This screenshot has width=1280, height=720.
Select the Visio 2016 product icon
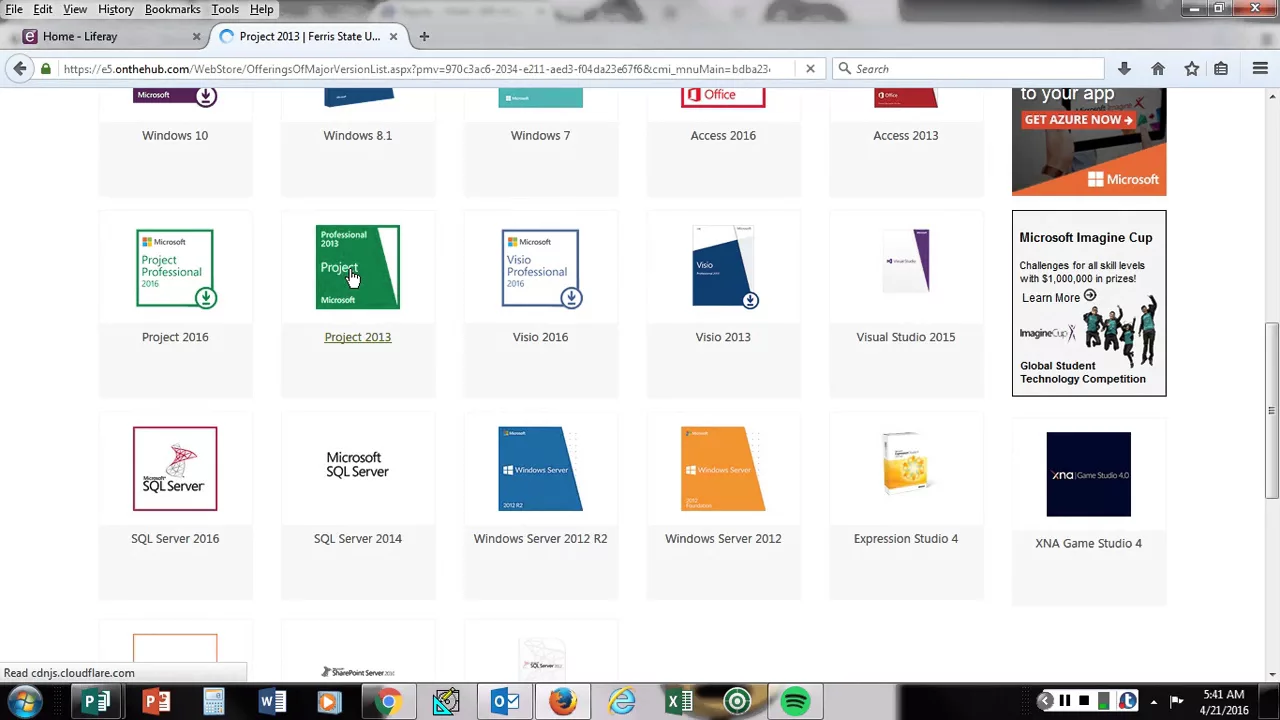click(540, 268)
